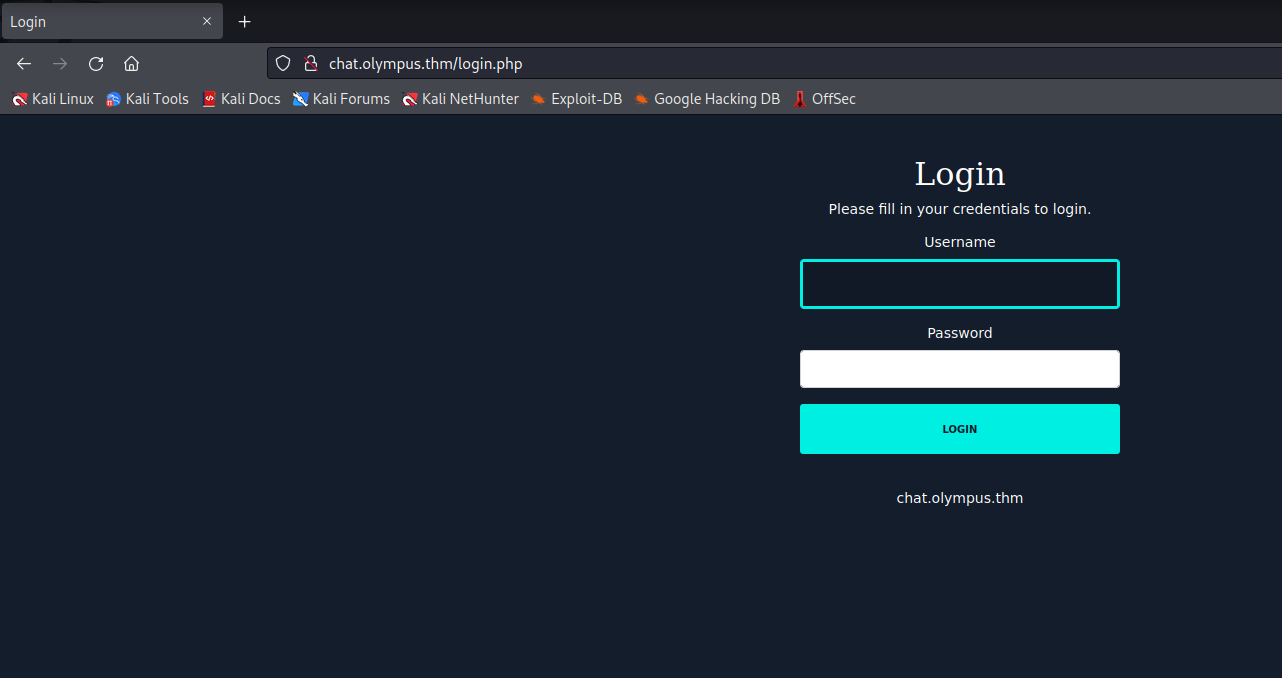Click the Kali Linux dragon bookmark icon
Screen dimensions: 1282x678
[20, 99]
